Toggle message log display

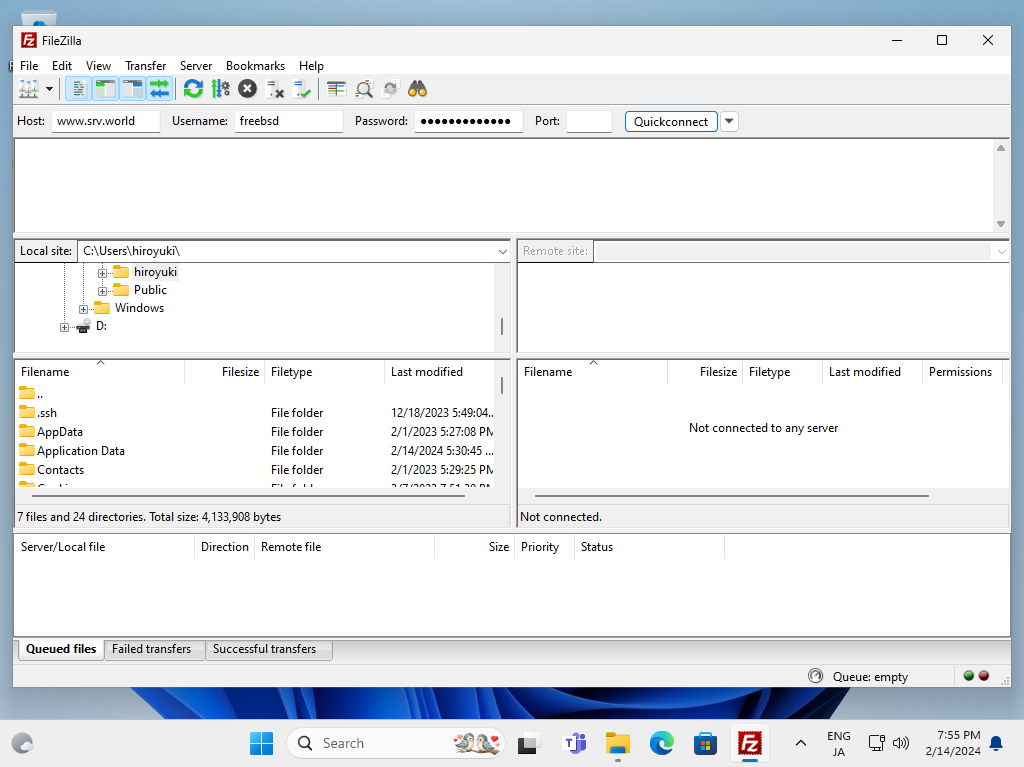point(78,89)
